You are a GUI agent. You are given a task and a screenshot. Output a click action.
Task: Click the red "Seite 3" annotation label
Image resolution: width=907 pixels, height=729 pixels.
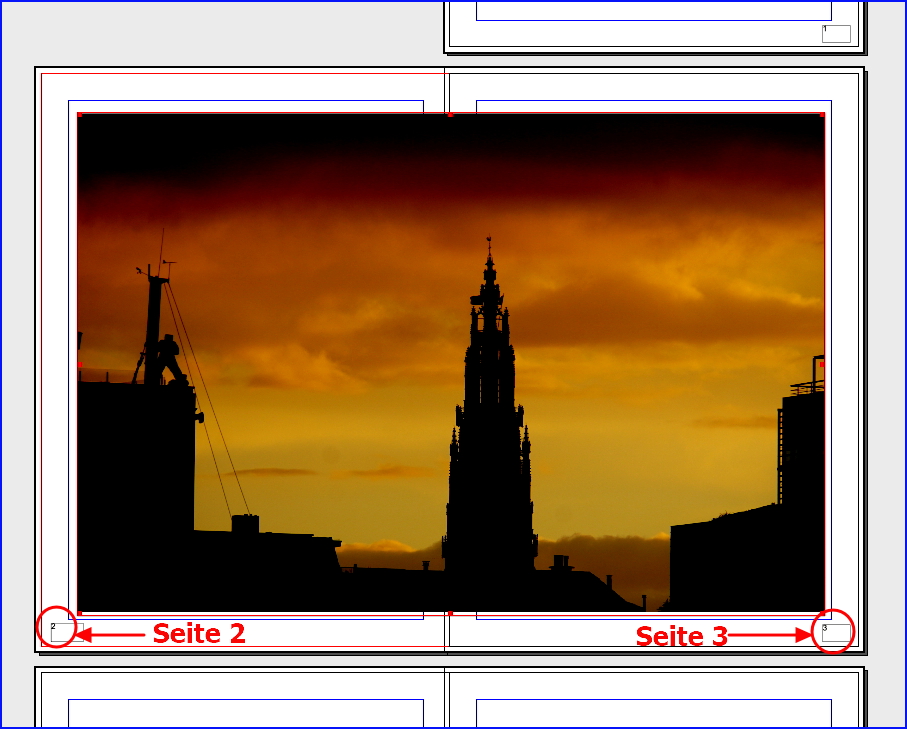coord(681,636)
